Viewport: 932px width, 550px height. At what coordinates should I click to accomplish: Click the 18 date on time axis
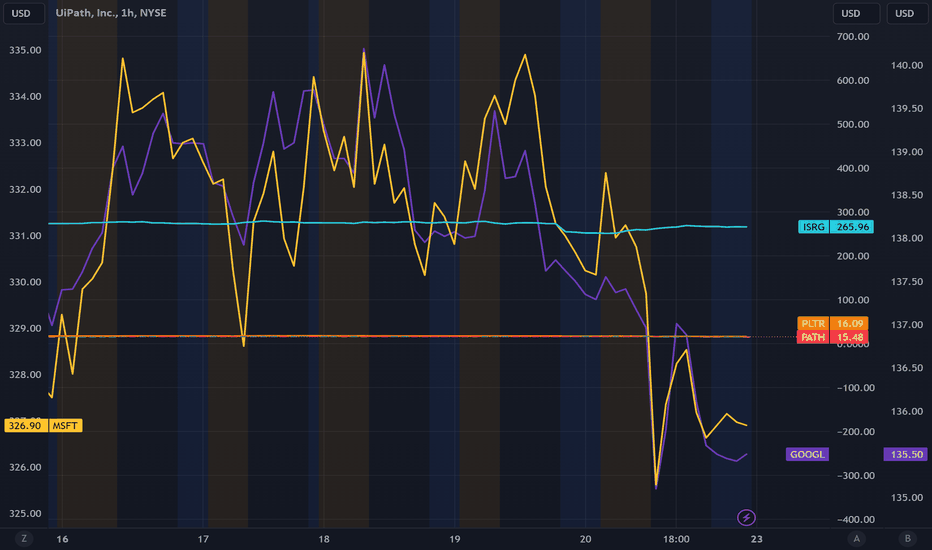click(x=323, y=539)
